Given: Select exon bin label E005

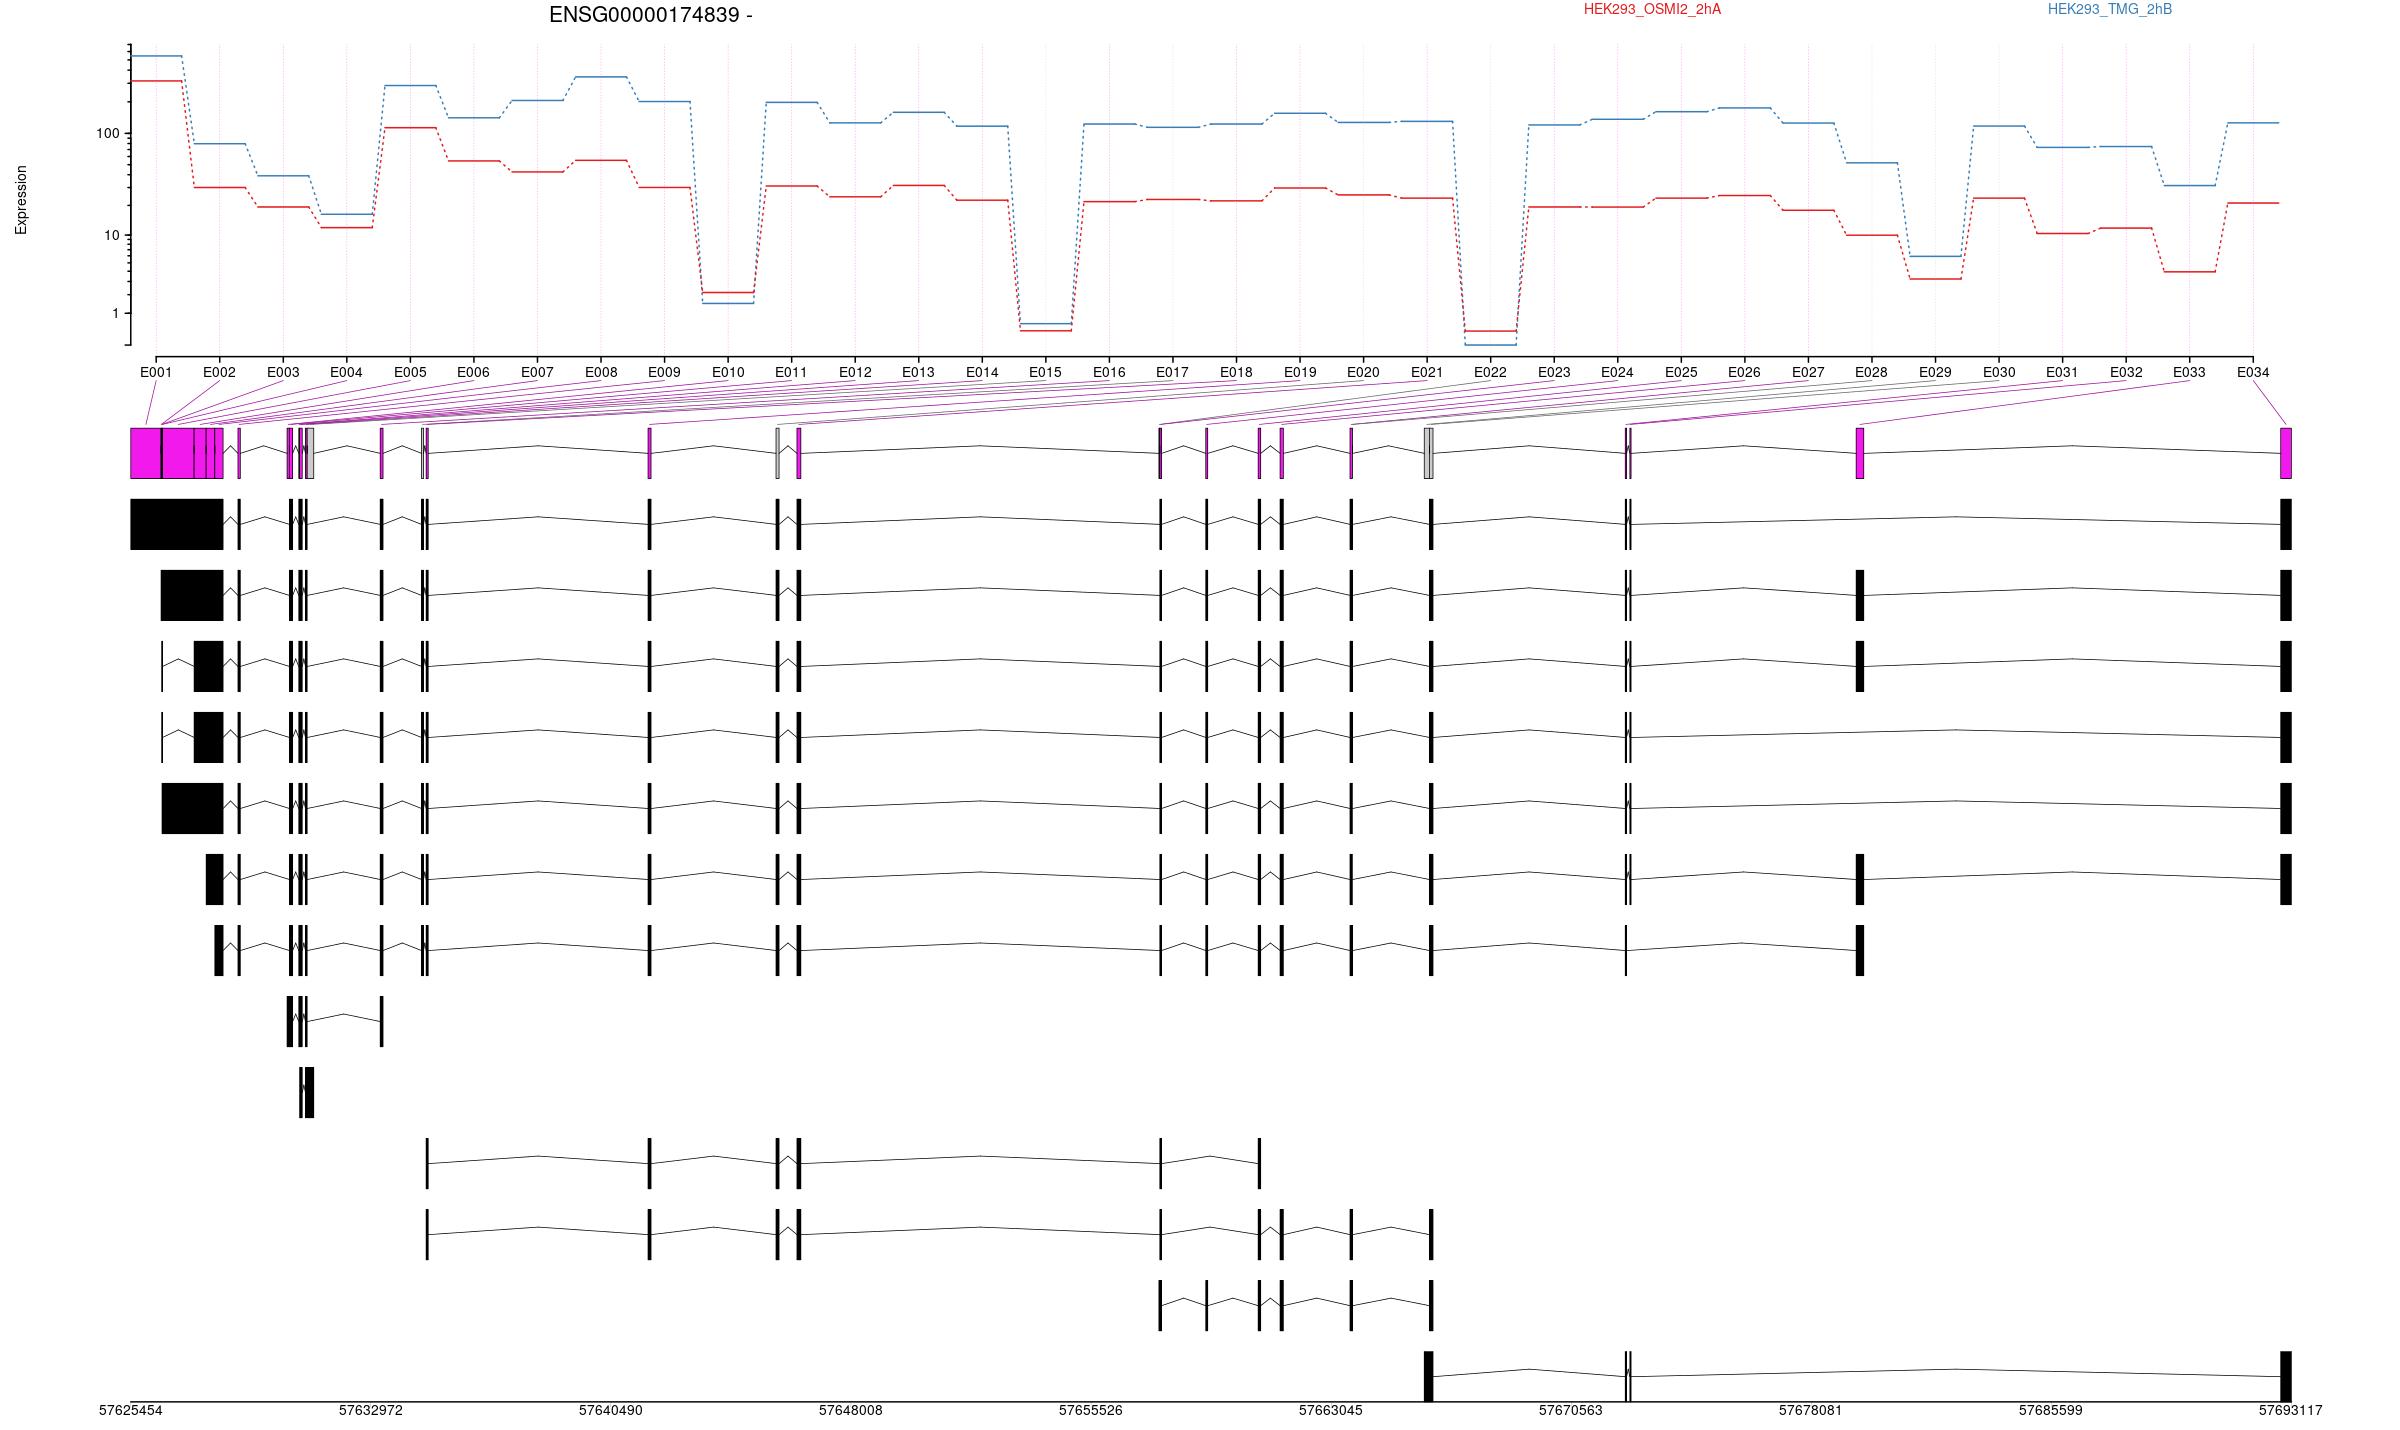Looking at the screenshot, I should (410, 372).
